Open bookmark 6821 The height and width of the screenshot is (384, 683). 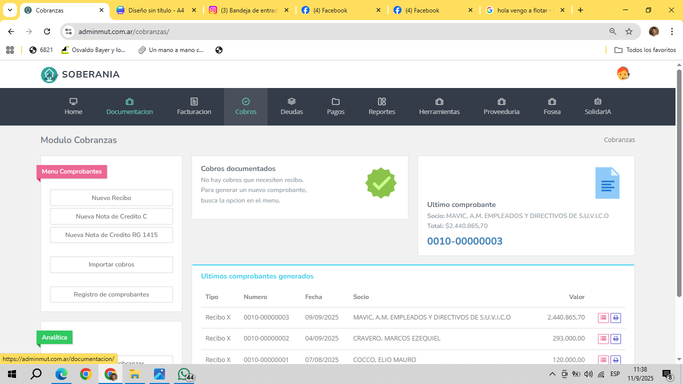point(41,50)
